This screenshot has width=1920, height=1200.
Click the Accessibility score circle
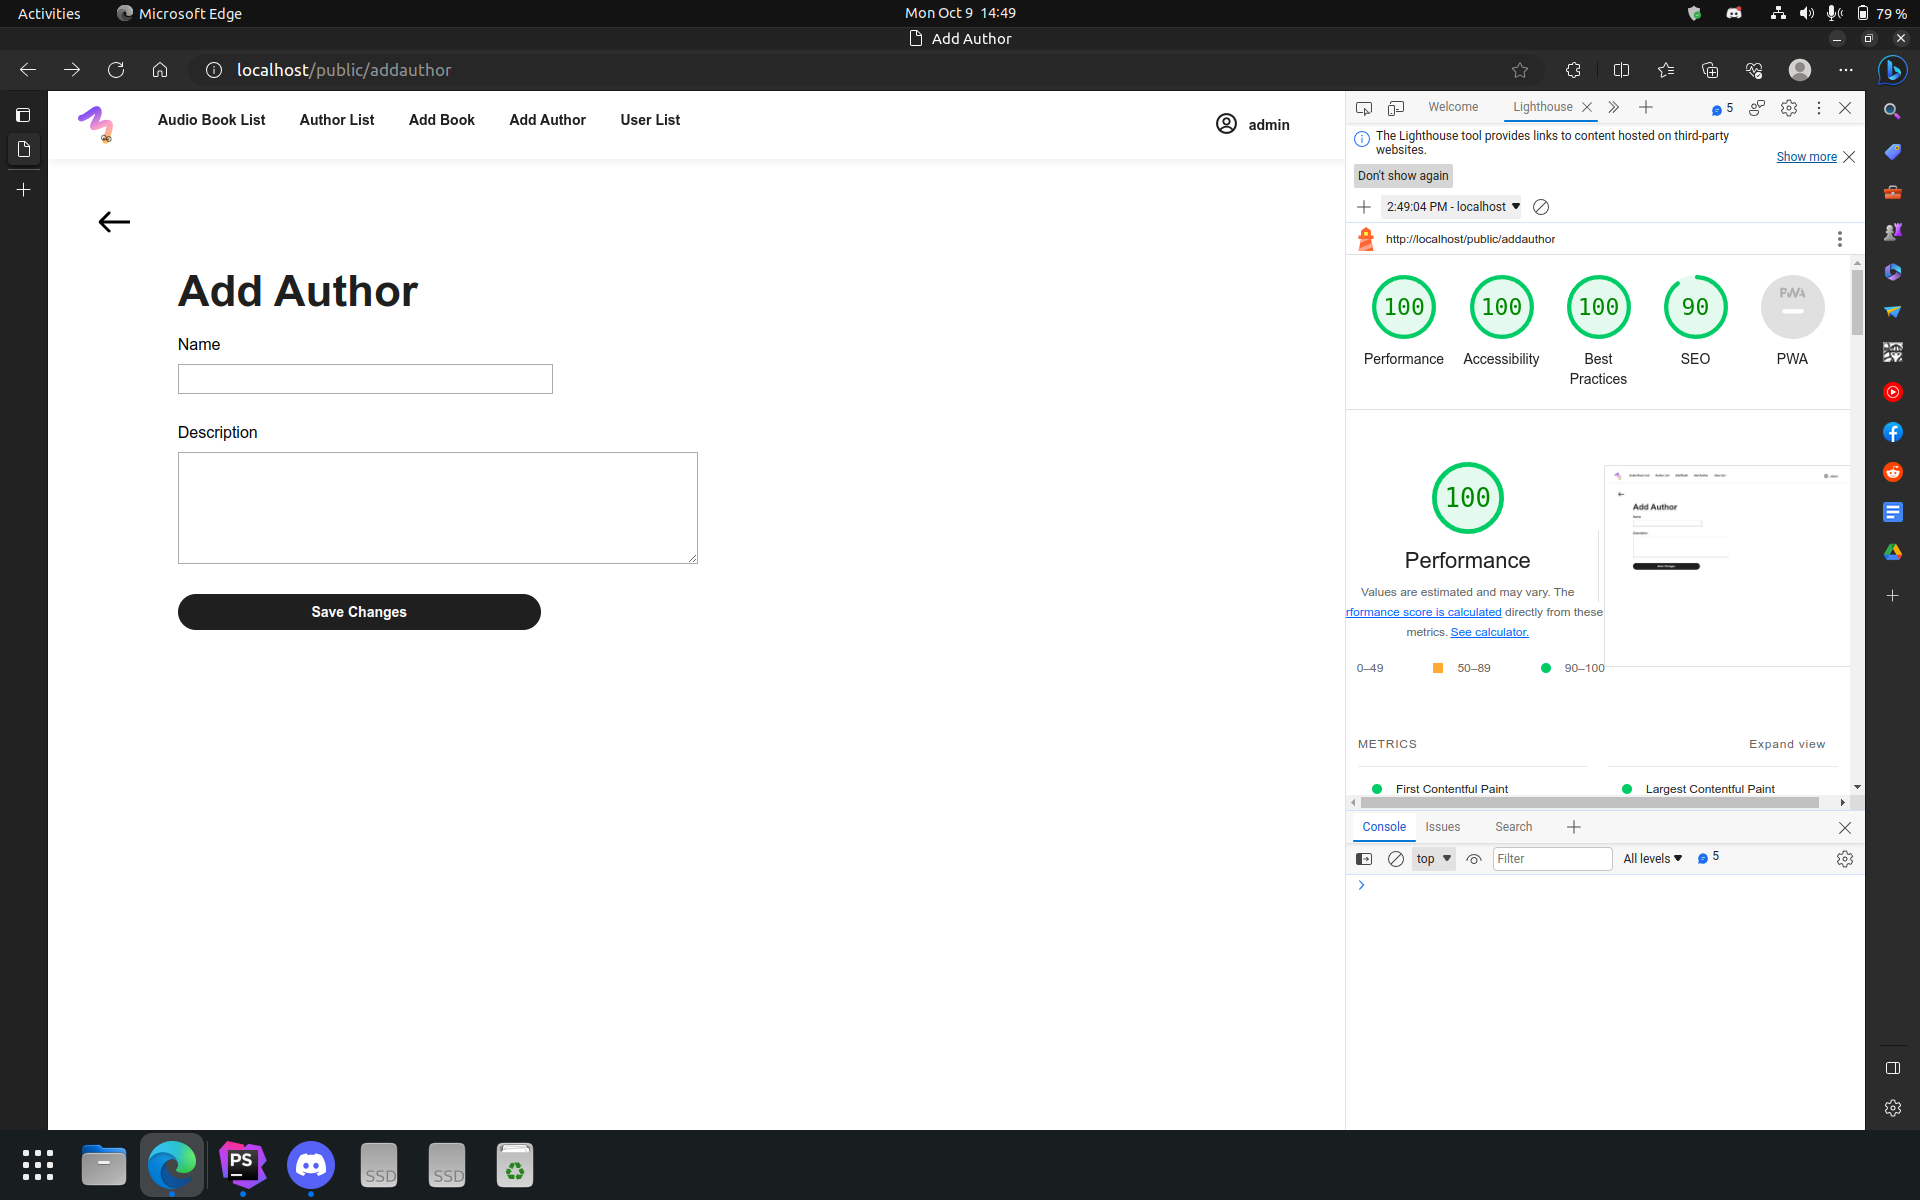[1500, 307]
